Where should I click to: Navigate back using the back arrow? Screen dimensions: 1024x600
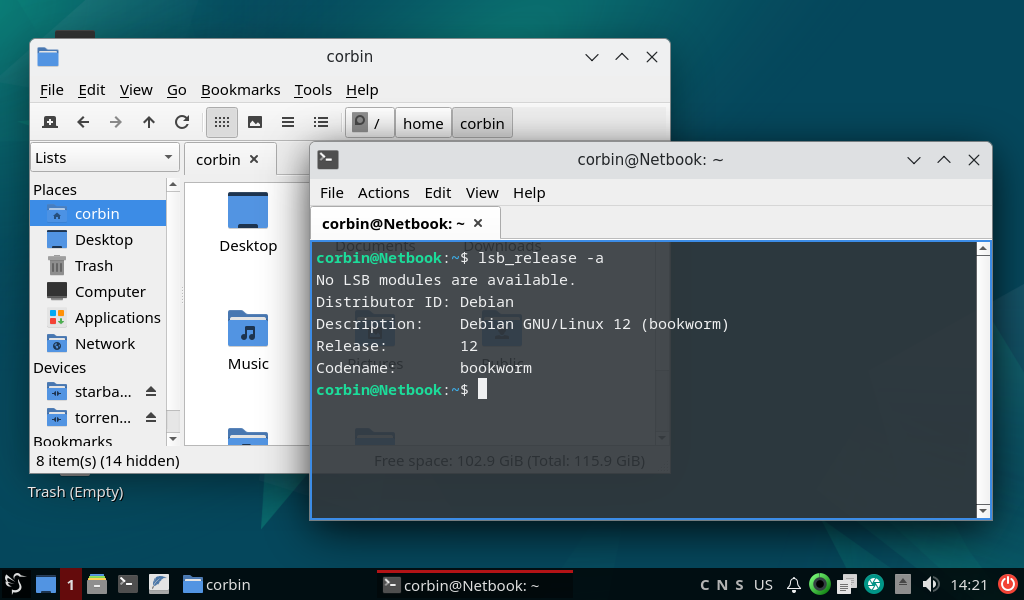point(83,121)
